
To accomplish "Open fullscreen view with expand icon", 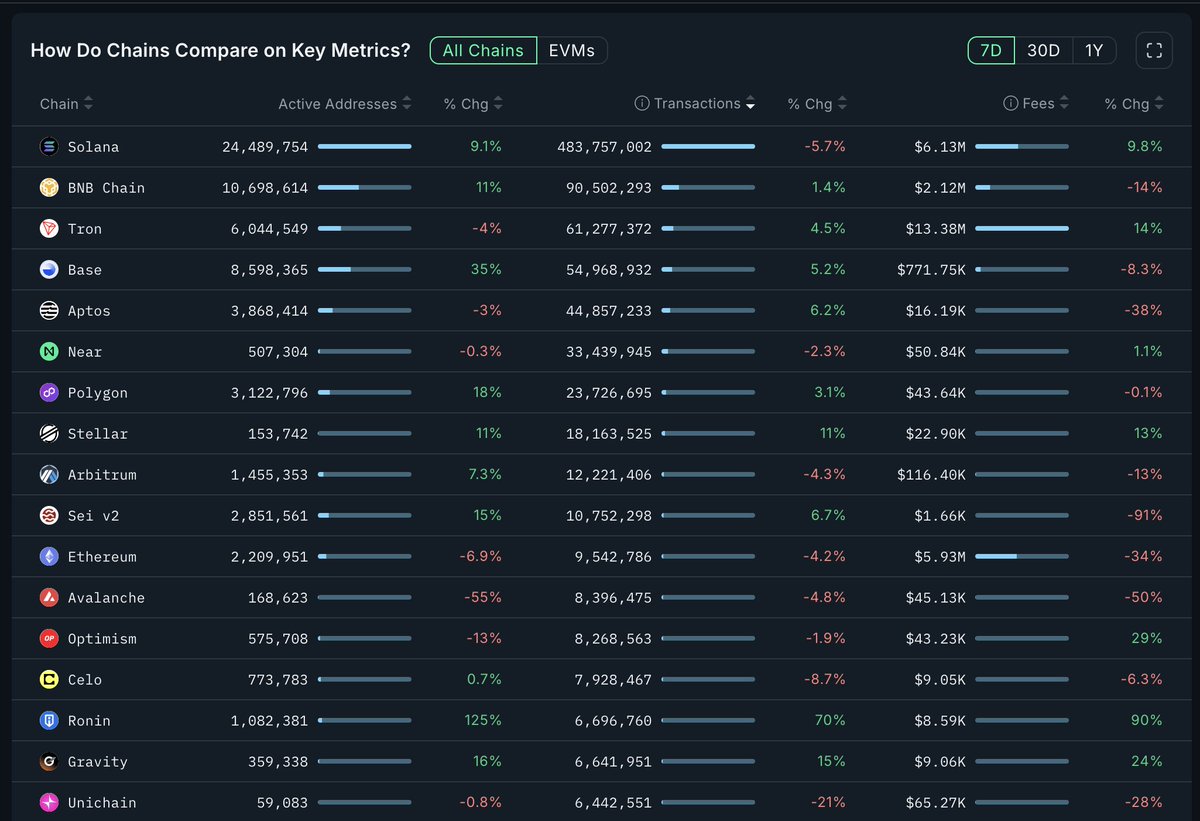I will click(1154, 50).
